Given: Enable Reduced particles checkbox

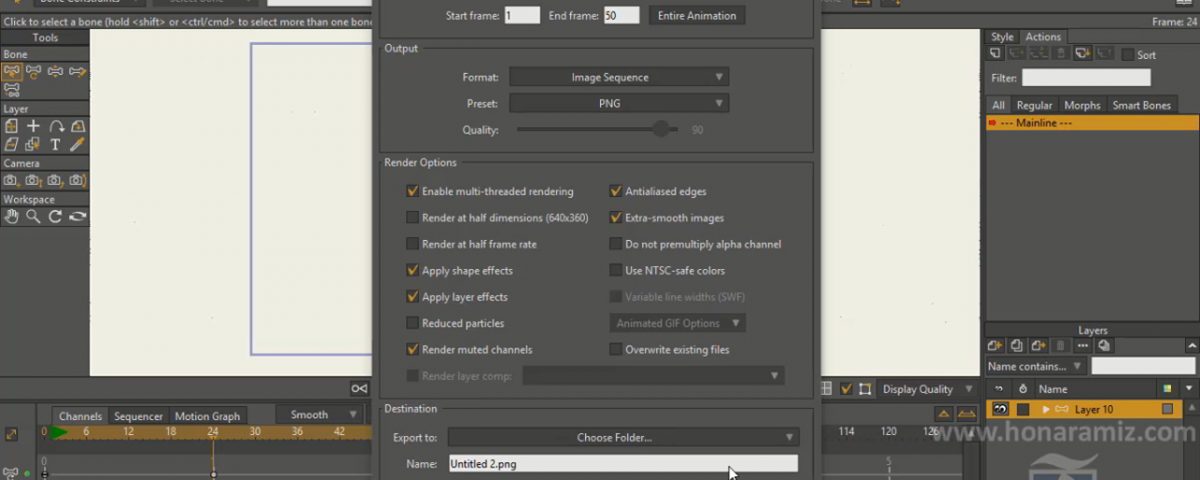Looking at the screenshot, I should pyautogui.click(x=412, y=323).
